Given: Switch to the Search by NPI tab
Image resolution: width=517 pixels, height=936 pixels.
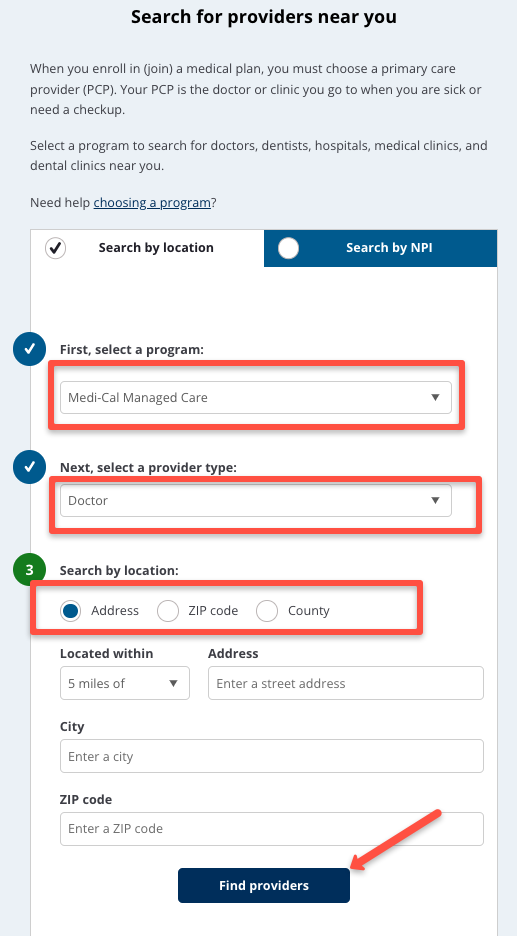Looking at the screenshot, I should [380, 248].
